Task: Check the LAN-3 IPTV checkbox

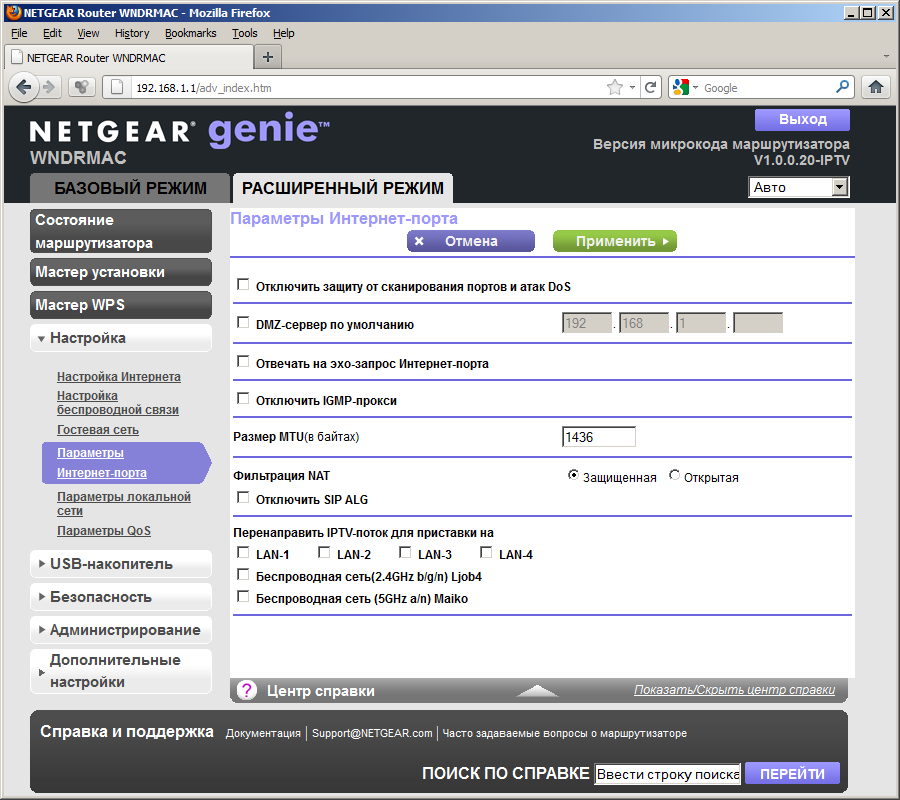Action: tap(405, 553)
